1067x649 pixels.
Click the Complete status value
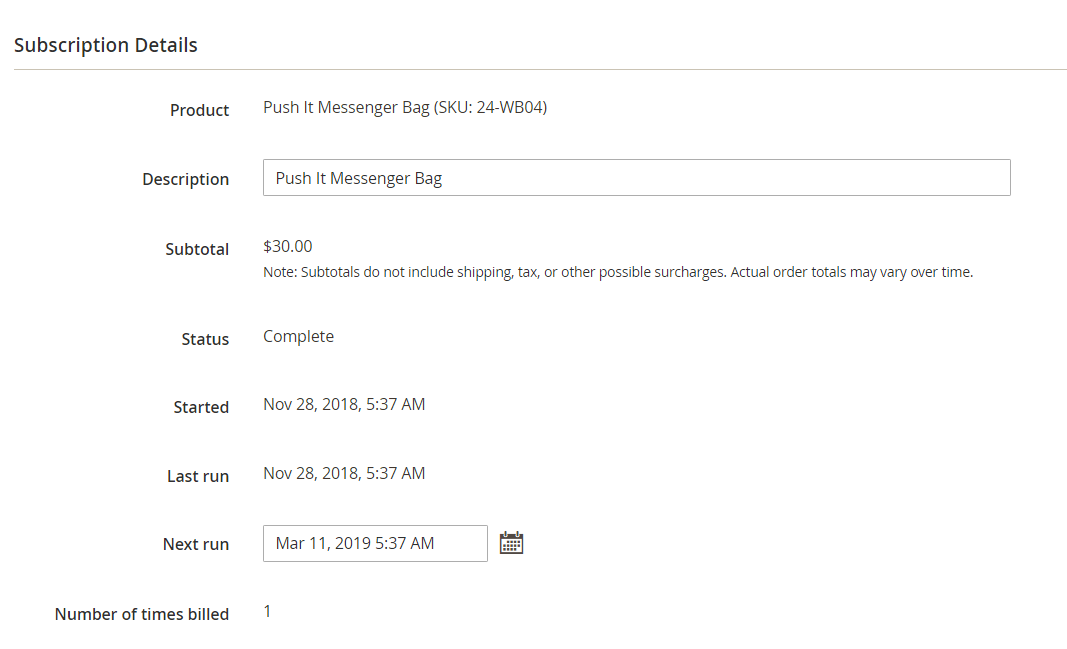(298, 336)
